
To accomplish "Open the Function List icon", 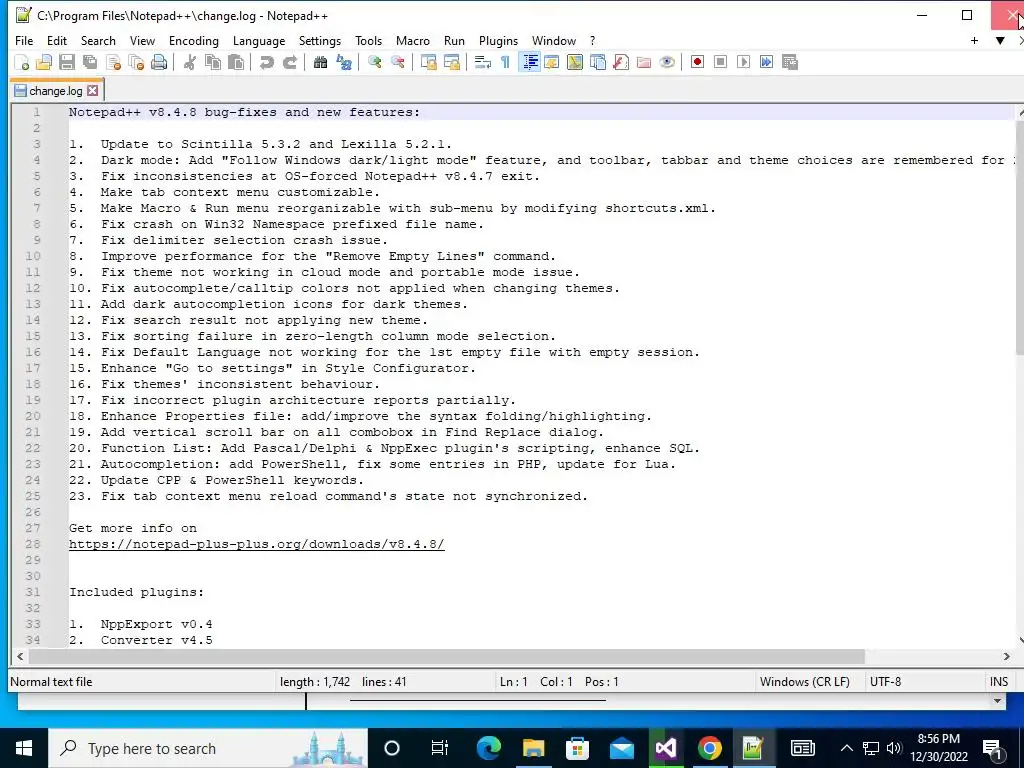I will [620, 63].
